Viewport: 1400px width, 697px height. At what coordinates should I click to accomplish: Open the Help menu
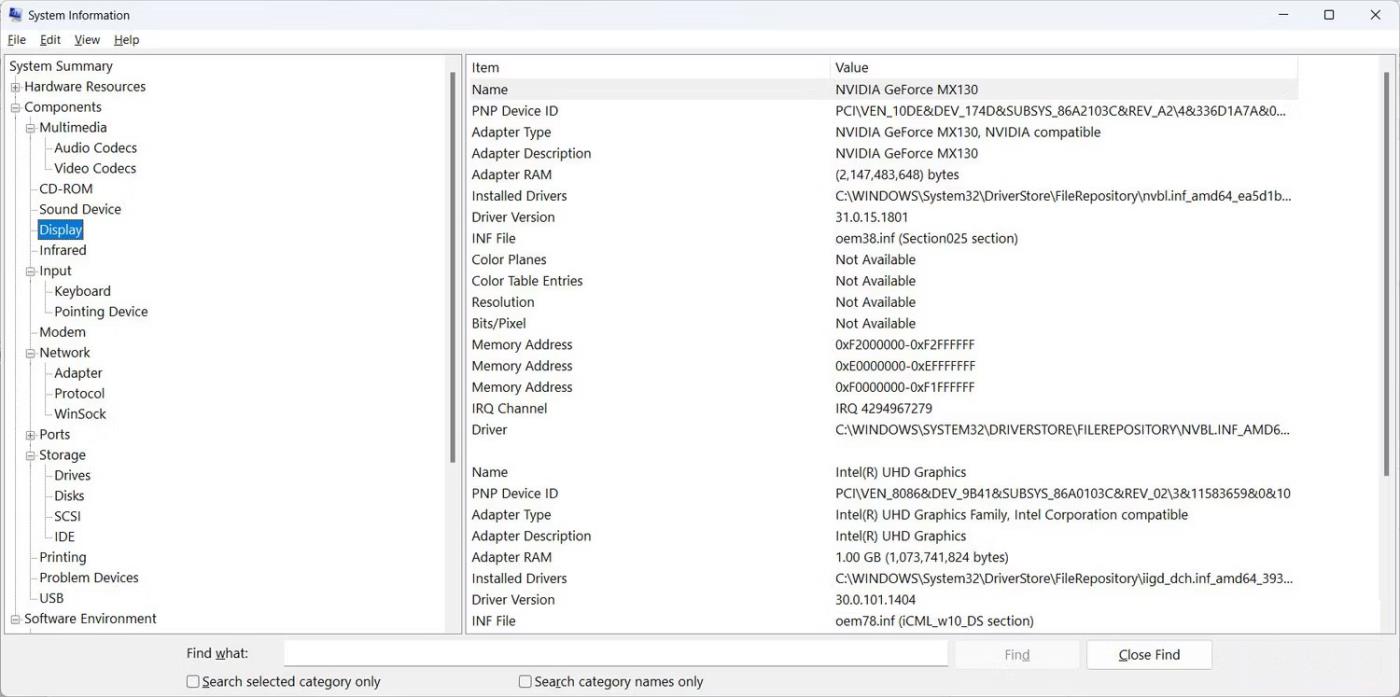click(x=127, y=40)
